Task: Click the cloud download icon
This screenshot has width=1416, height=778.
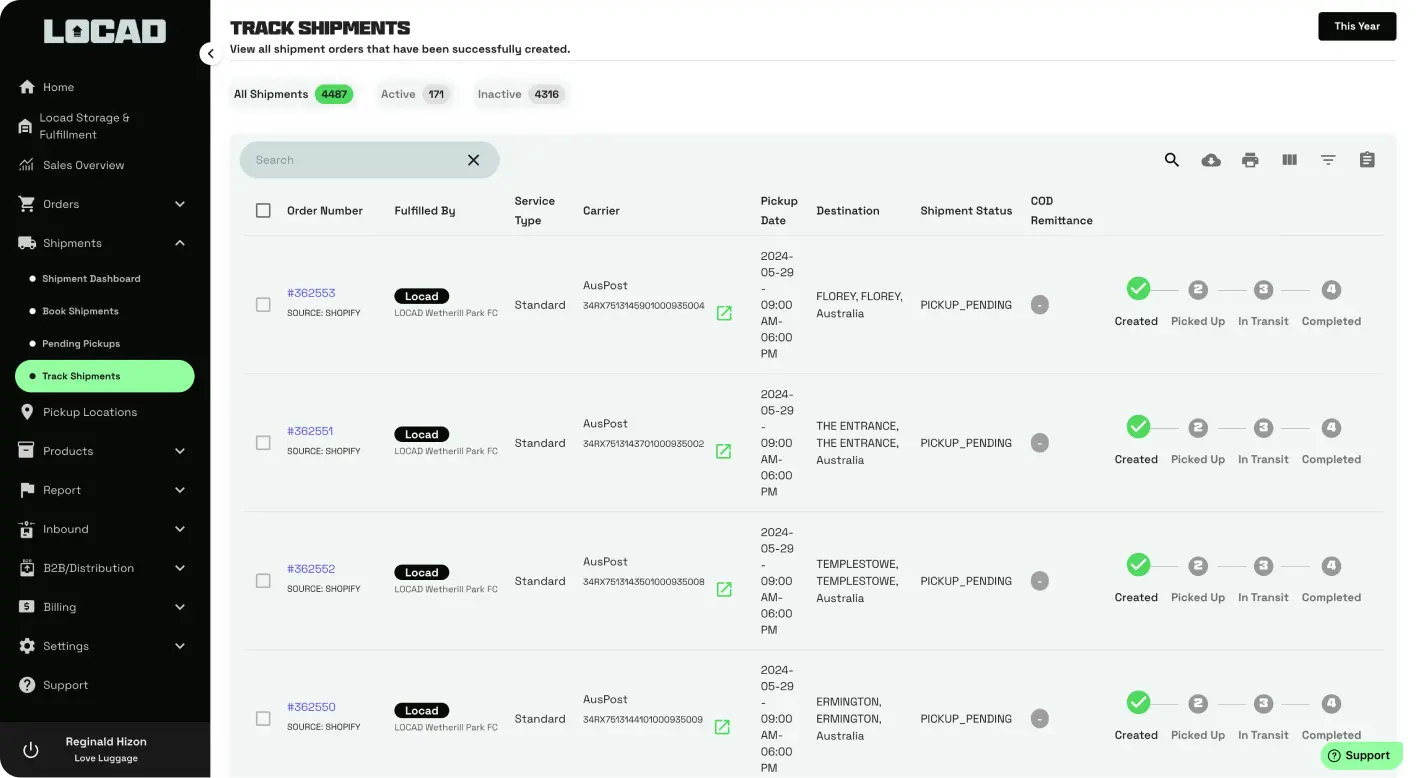Action: [x=1211, y=160]
